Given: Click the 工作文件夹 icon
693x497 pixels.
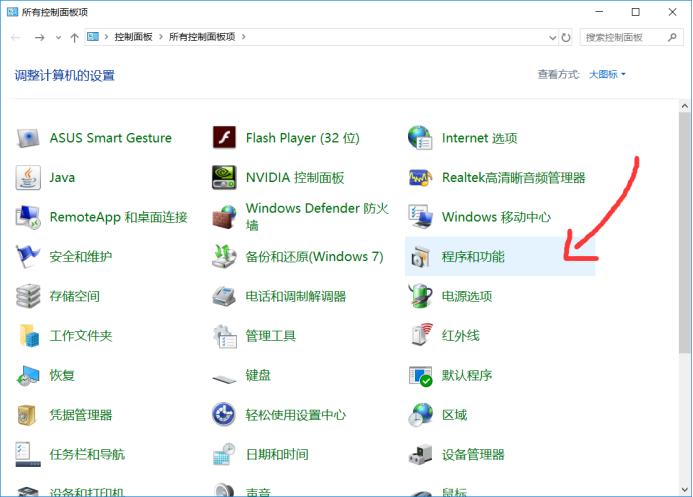Looking at the screenshot, I should point(28,336).
